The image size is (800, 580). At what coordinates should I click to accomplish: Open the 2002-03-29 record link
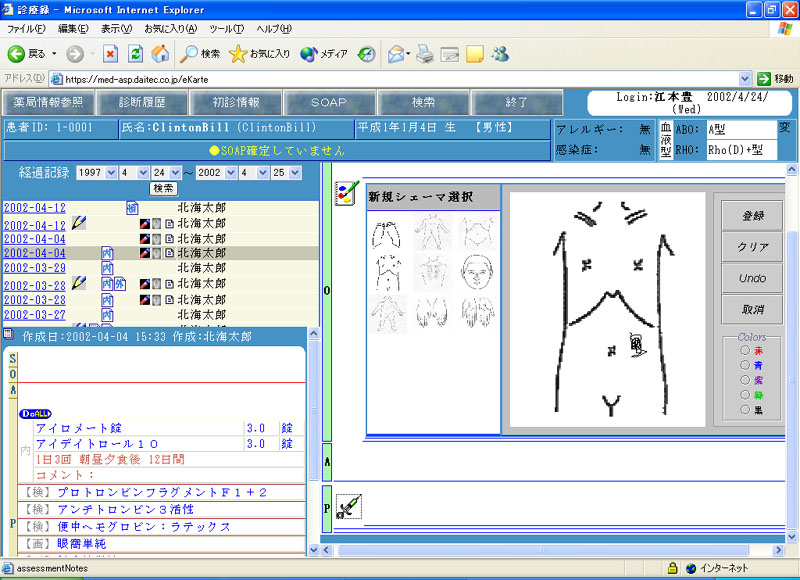pyautogui.click(x=35, y=268)
